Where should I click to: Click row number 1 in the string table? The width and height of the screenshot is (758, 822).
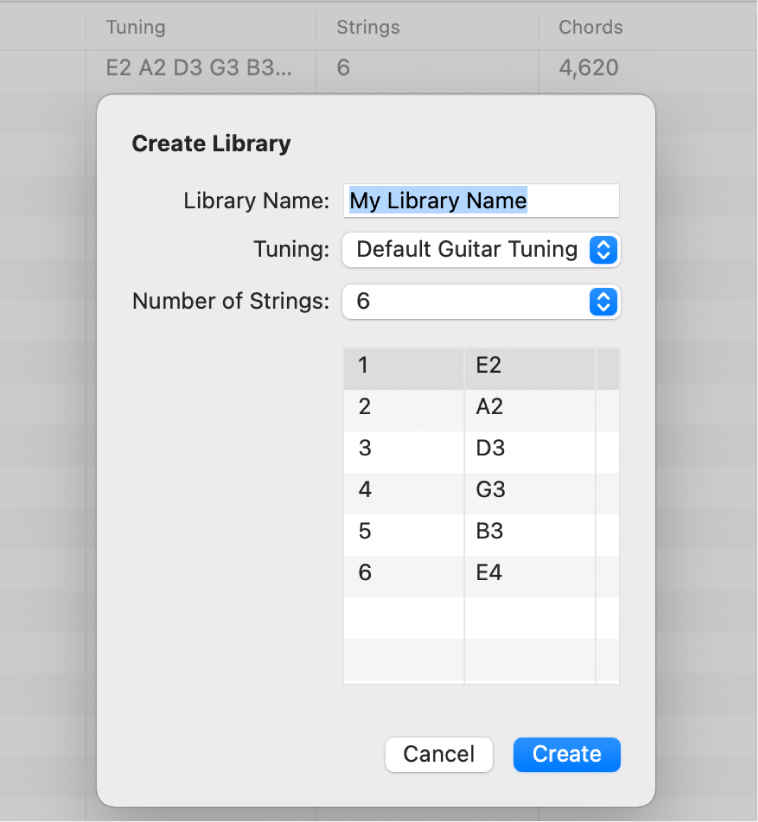coord(403,366)
